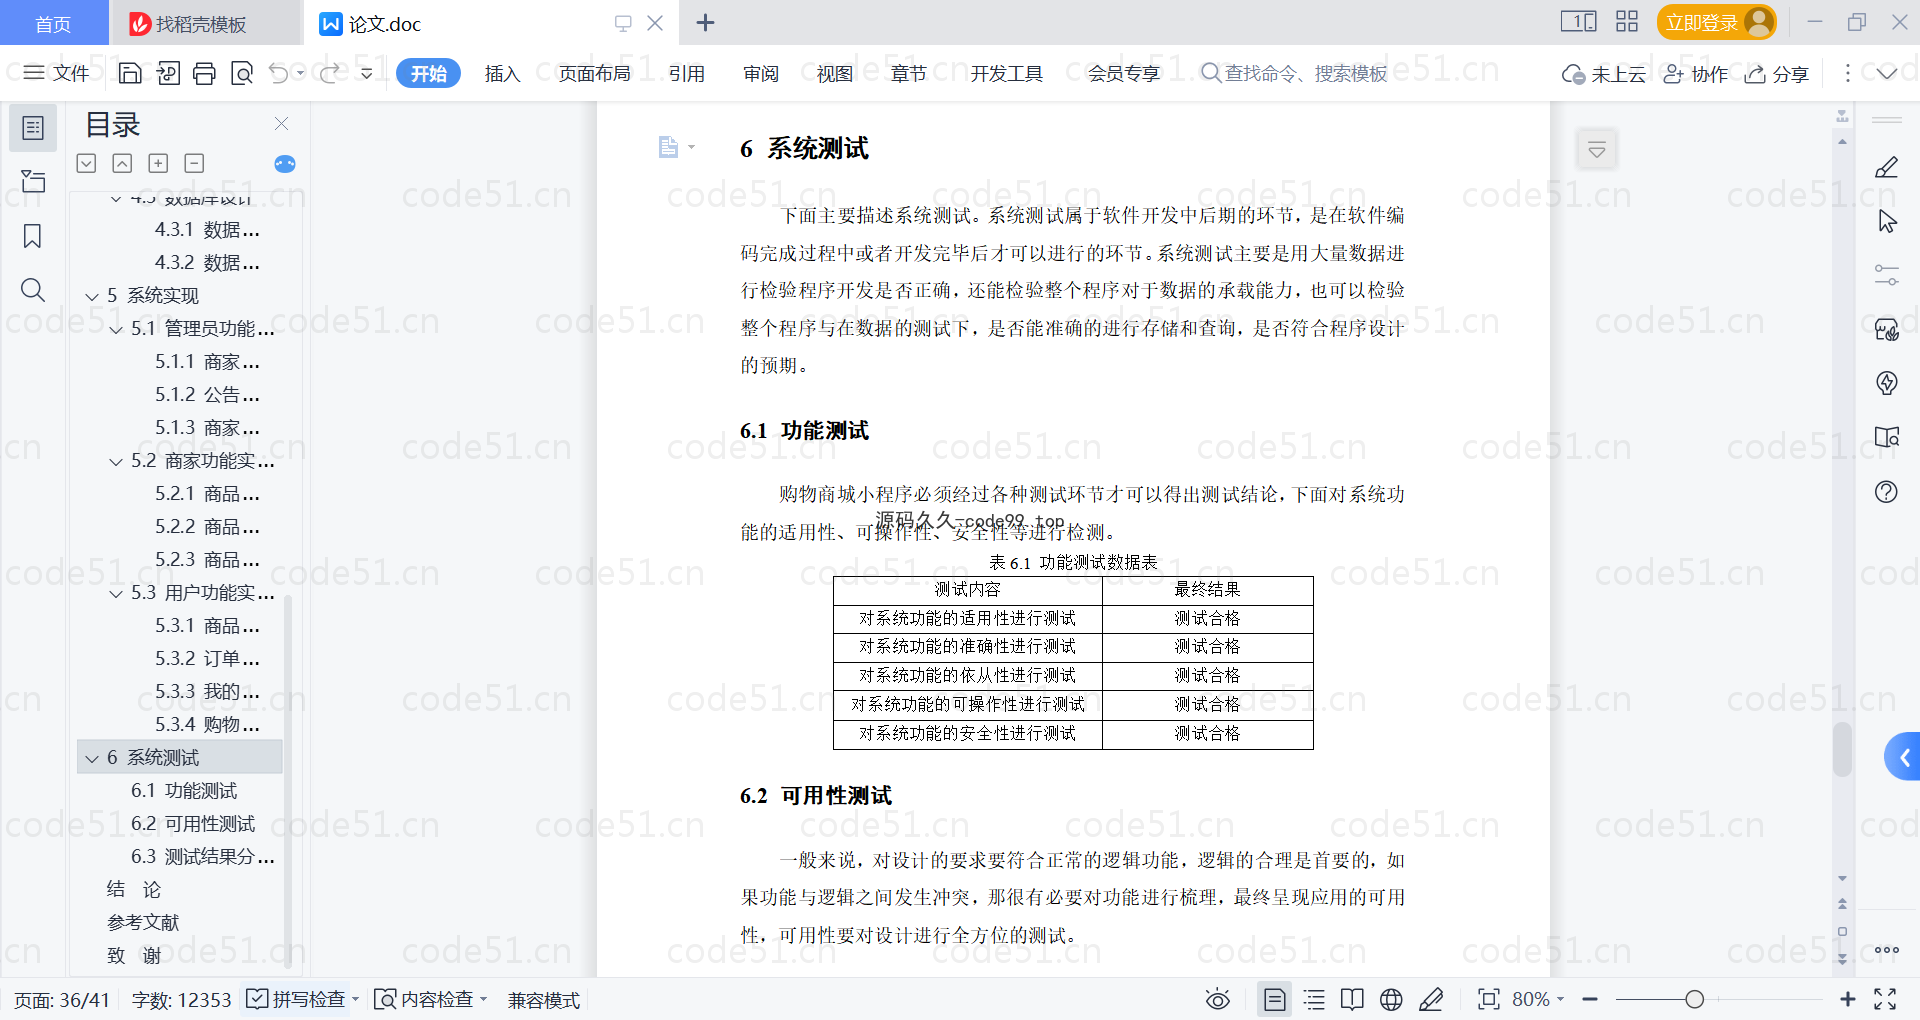Click the 分享 button
The height and width of the screenshot is (1020, 1920).
1777,74
